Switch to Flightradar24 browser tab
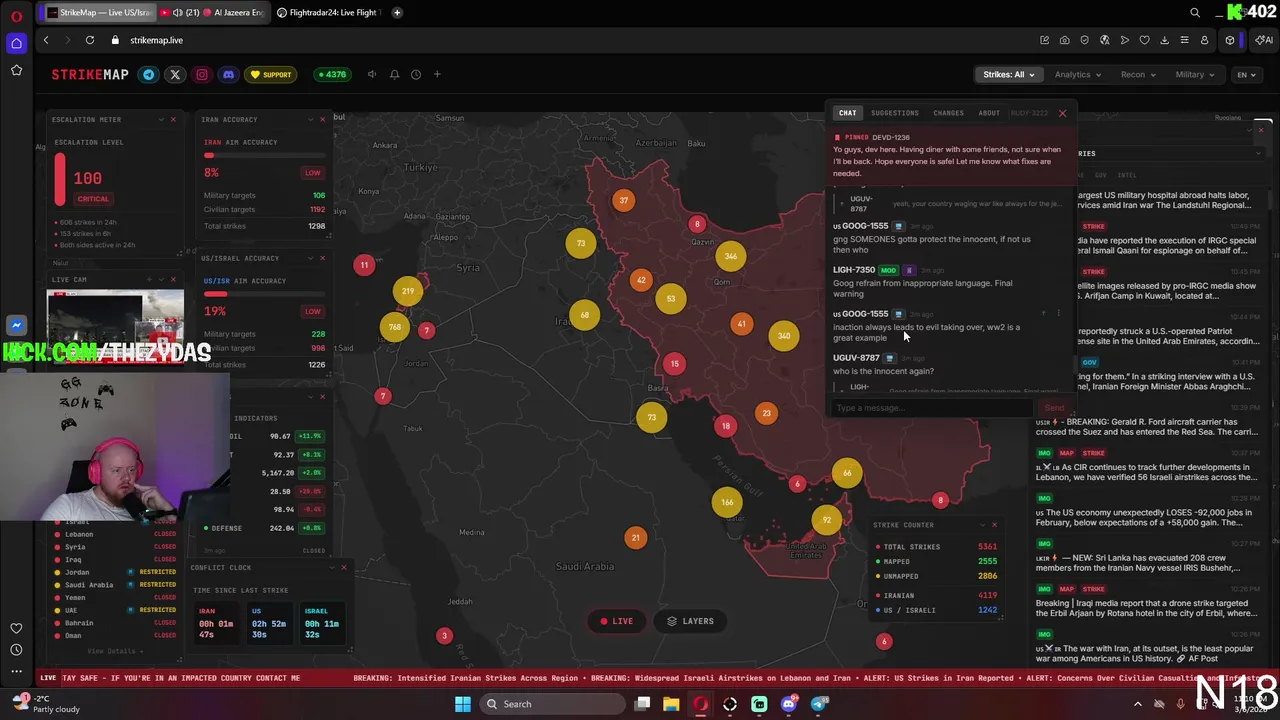 pos(328,12)
